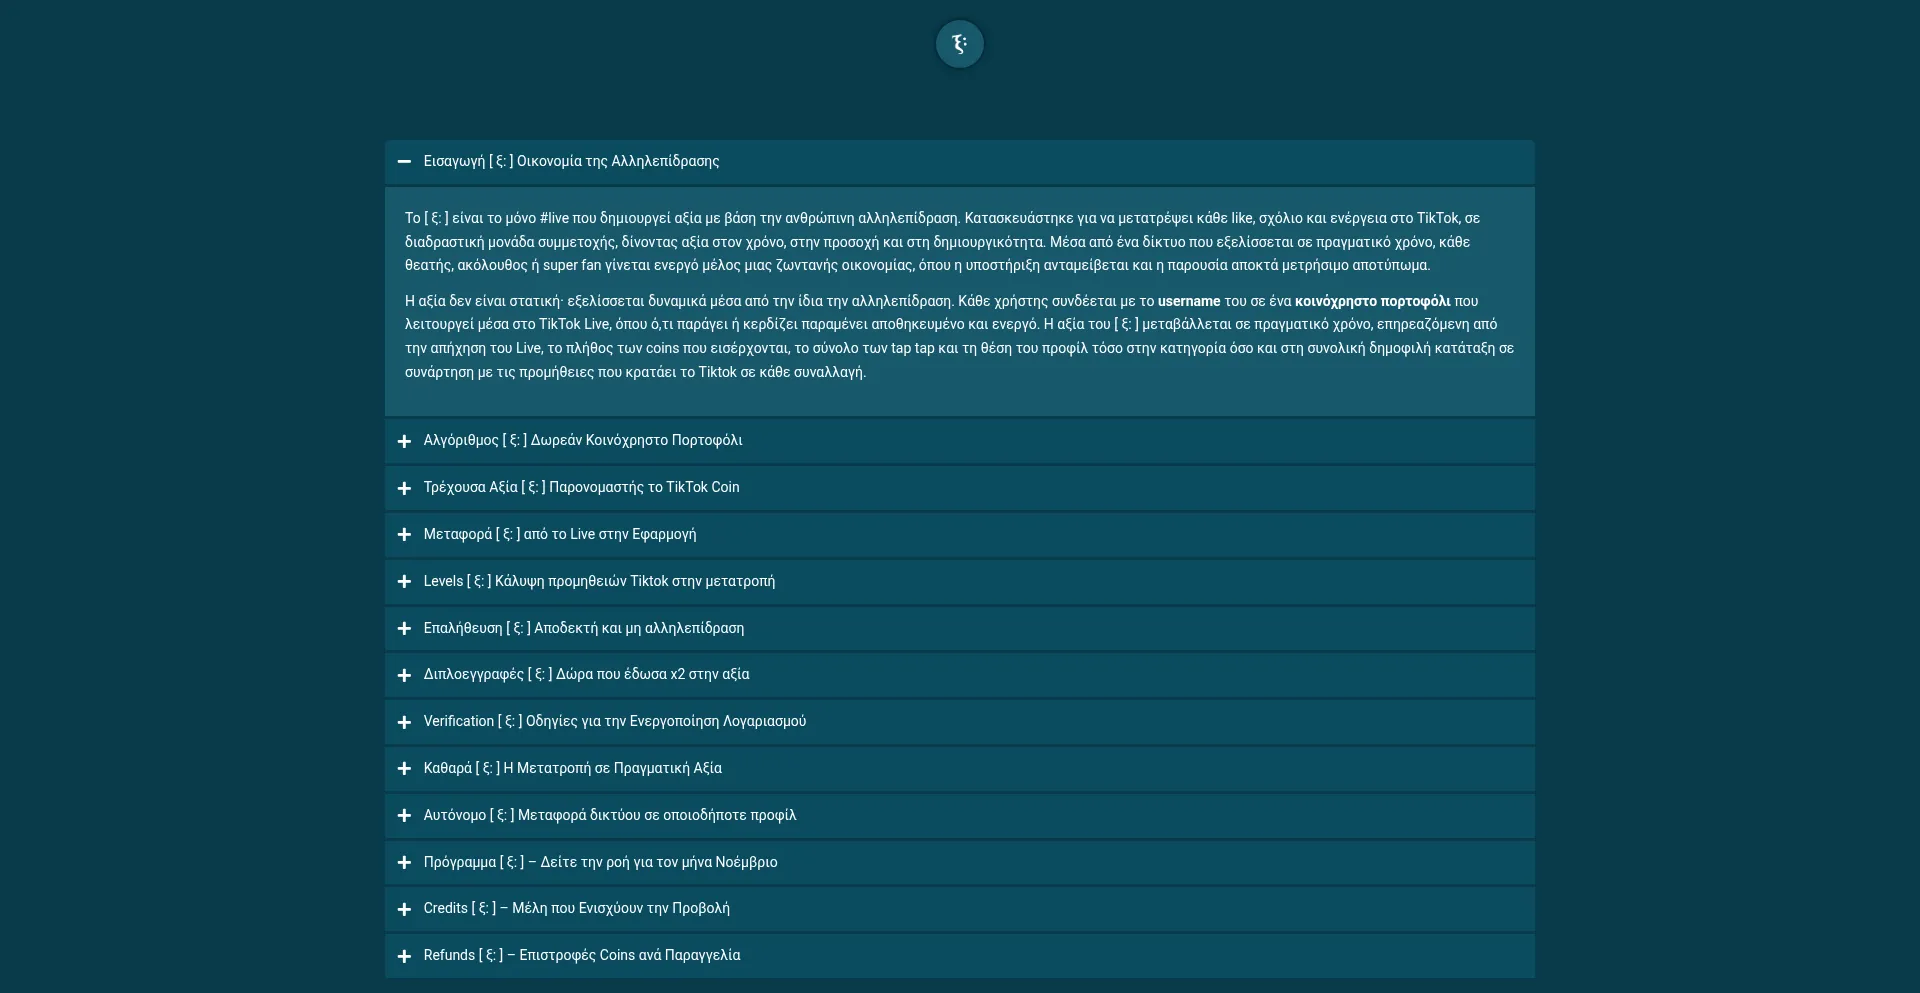1920x993 pixels.
Task: Click bold username word in intro text
Action: pyautogui.click(x=1188, y=301)
